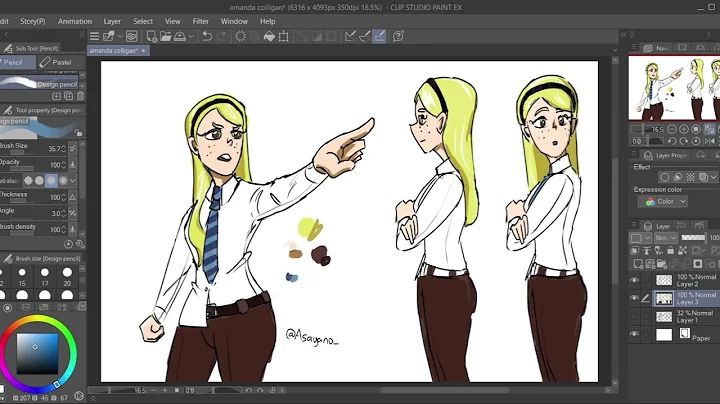The width and height of the screenshot is (720, 404).
Task: Open the Window menu
Action: 234,21
